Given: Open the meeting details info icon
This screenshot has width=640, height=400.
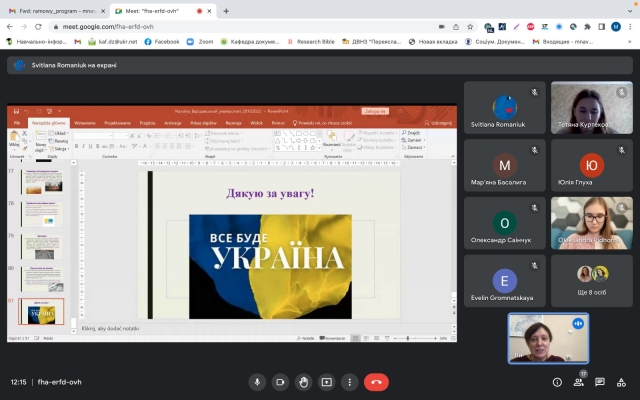Looking at the screenshot, I should pyautogui.click(x=557, y=382).
